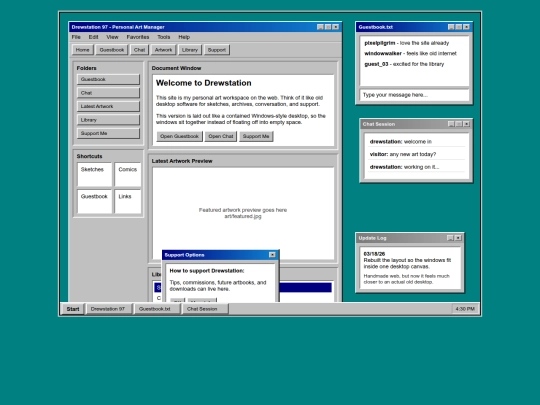Close the Support Options dialog
540x405 pixels.
(x=272, y=255)
